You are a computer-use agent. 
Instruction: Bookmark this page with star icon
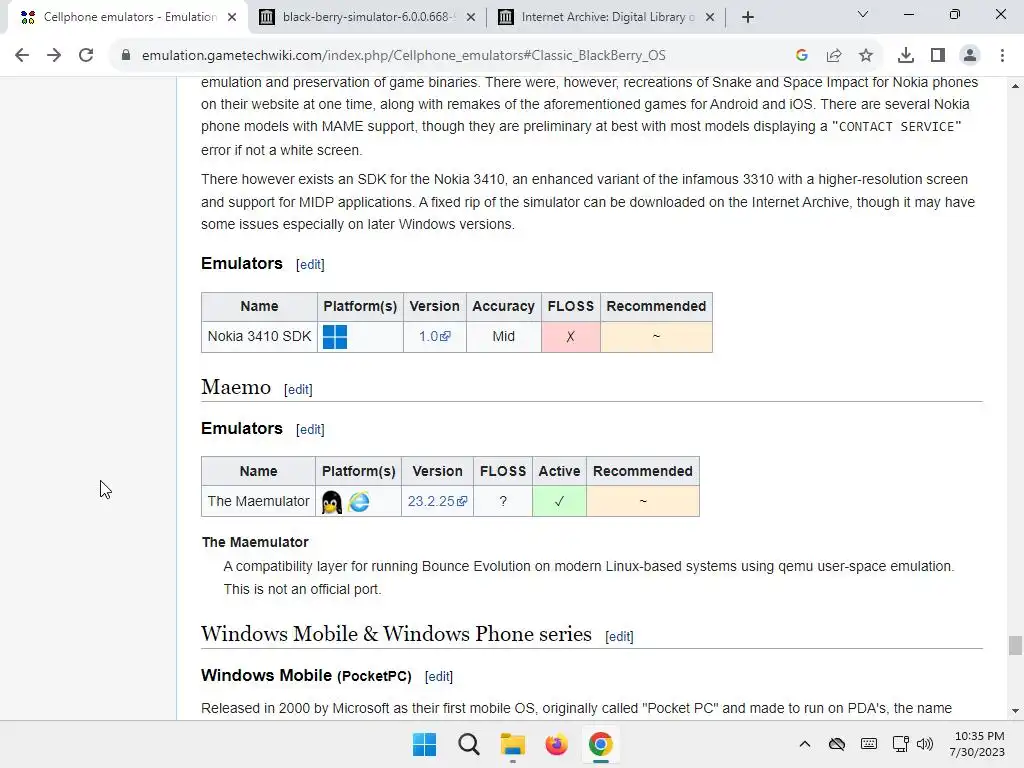[x=866, y=56]
